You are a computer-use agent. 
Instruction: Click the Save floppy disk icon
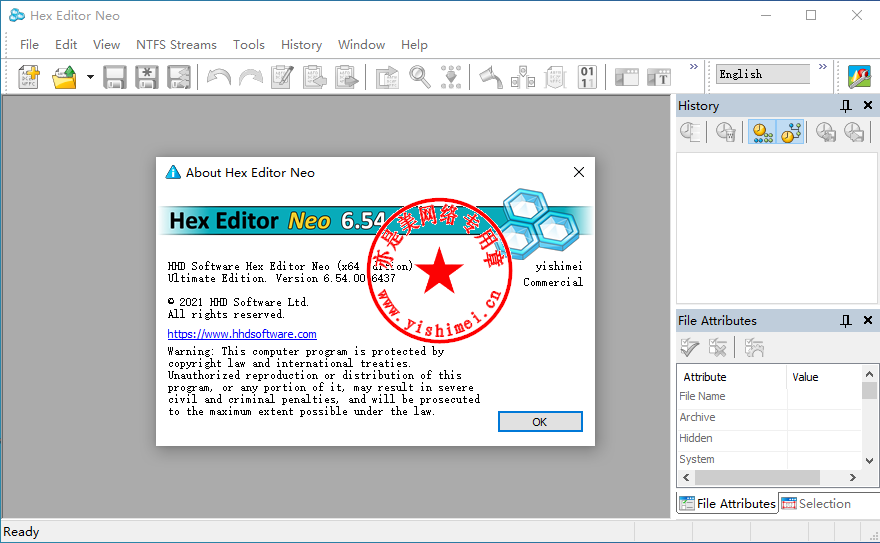[x=114, y=77]
